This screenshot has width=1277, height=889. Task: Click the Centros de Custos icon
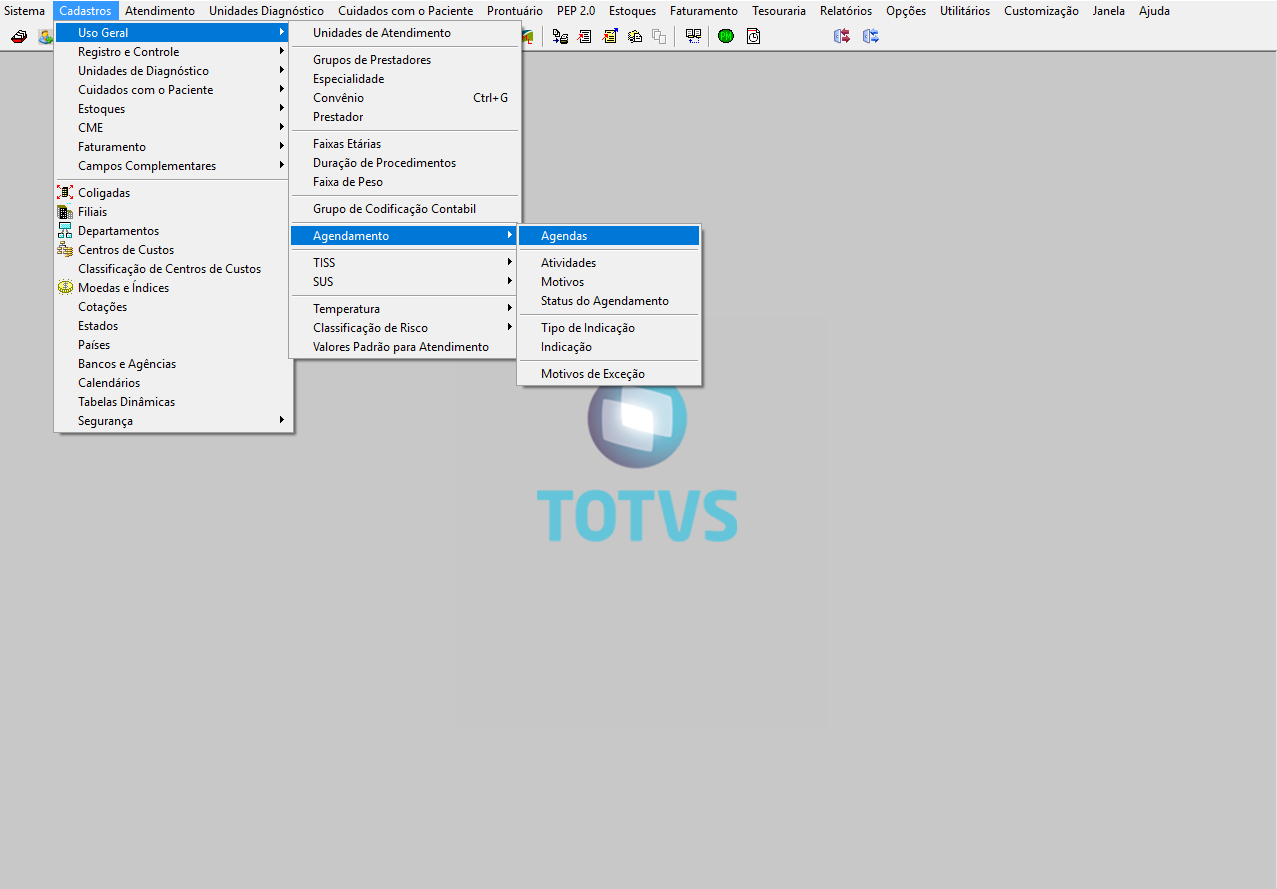tap(65, 250)
